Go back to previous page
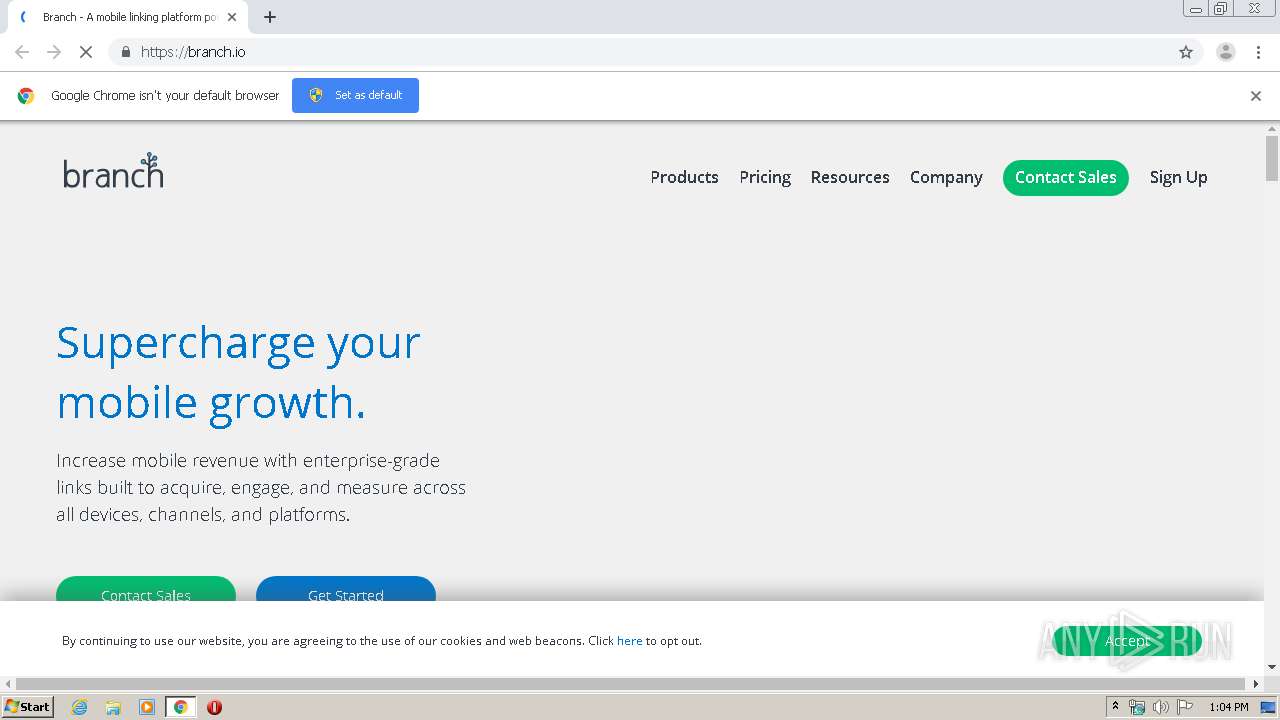 (x=22, y=52)
